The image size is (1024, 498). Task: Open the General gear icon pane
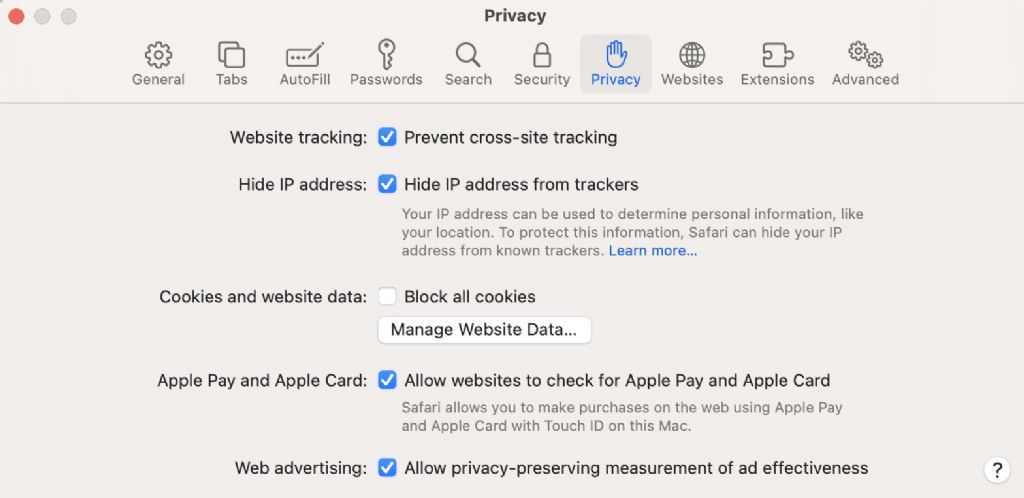click(158, 55)
